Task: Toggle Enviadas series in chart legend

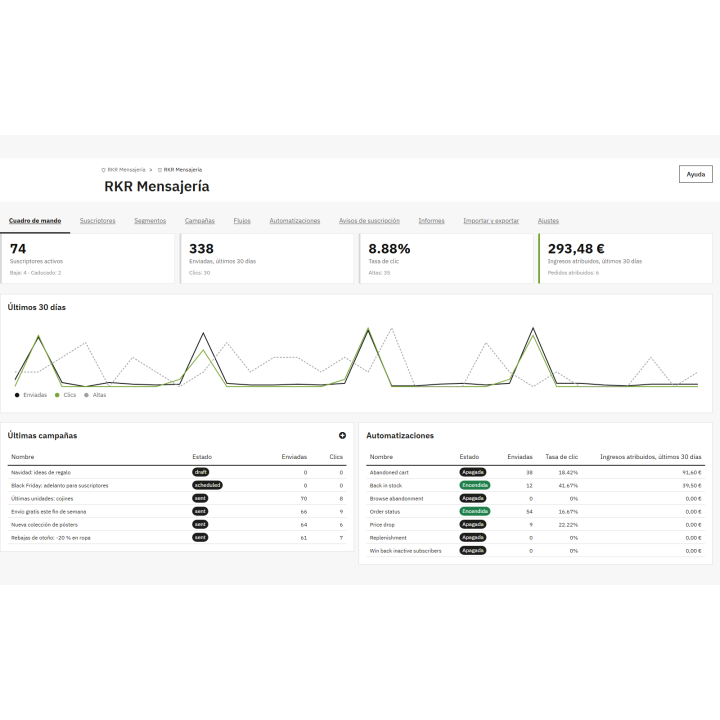Action: point(31,395)
